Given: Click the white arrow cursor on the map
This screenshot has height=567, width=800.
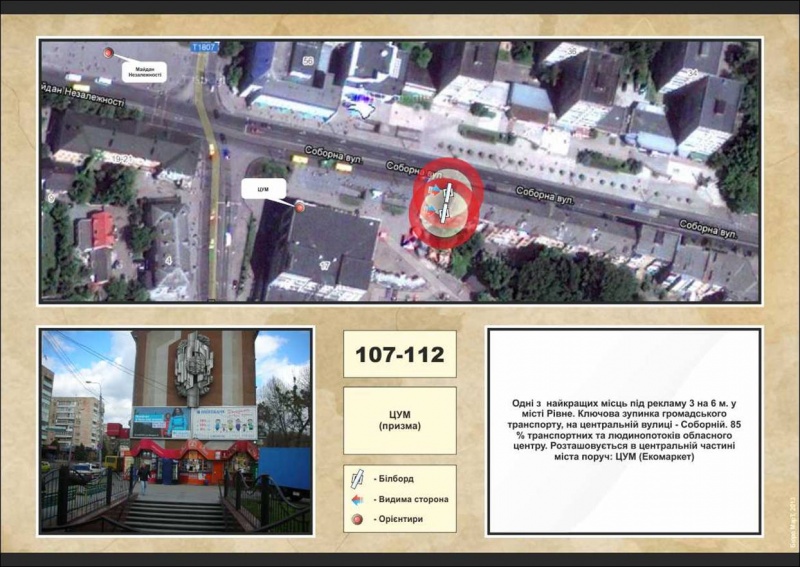Looking at the screenshot, I should coord(366,110).
